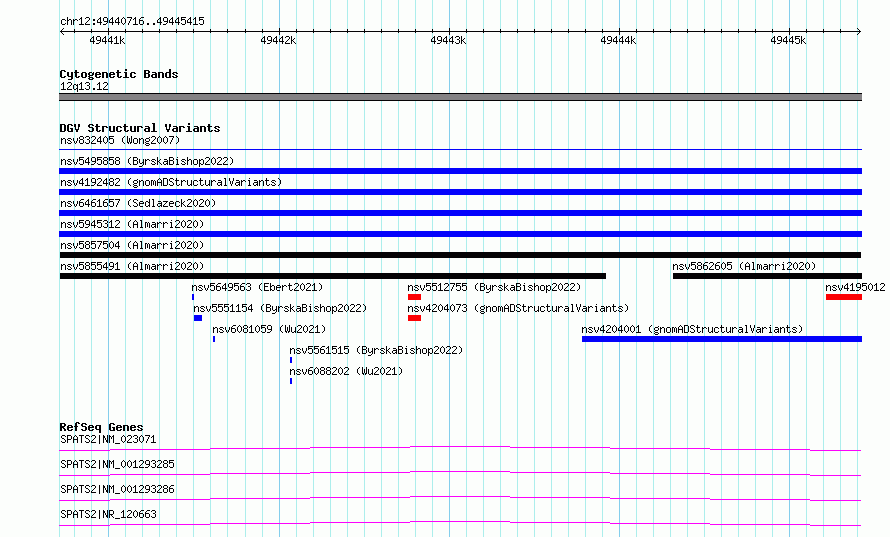Click the RefSeq Genes track title

(101, 427)
